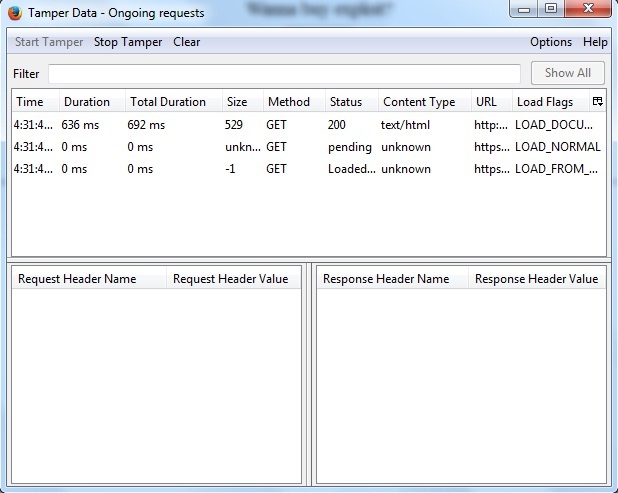Viewport: 618px width, 493px height.
Task: Click Response Header Value column header
Action: coord(537,279)
